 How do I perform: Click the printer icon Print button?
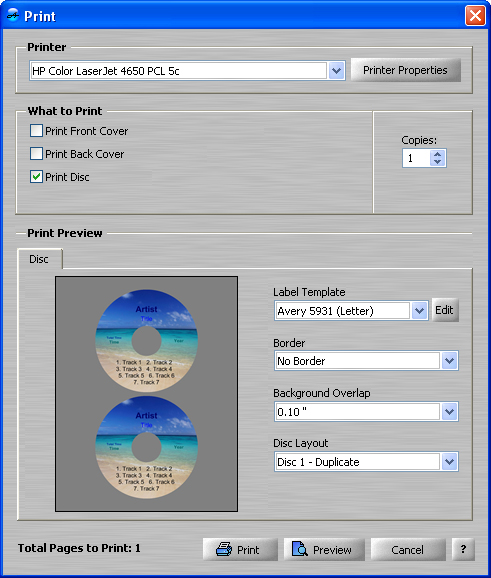point(240,550)
